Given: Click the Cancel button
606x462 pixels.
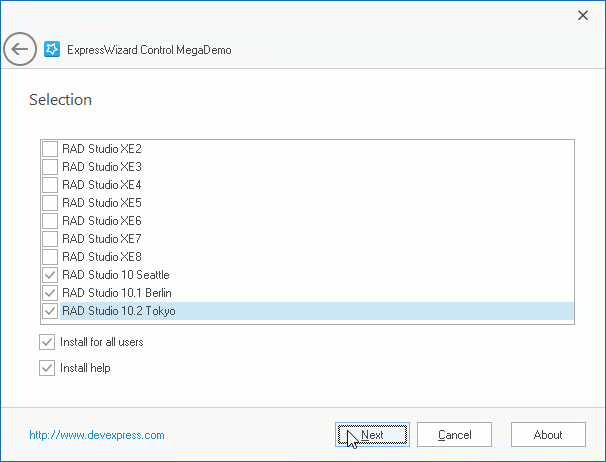Looking at the screenshot, I should pyautogui.click(x=454, y=435).
